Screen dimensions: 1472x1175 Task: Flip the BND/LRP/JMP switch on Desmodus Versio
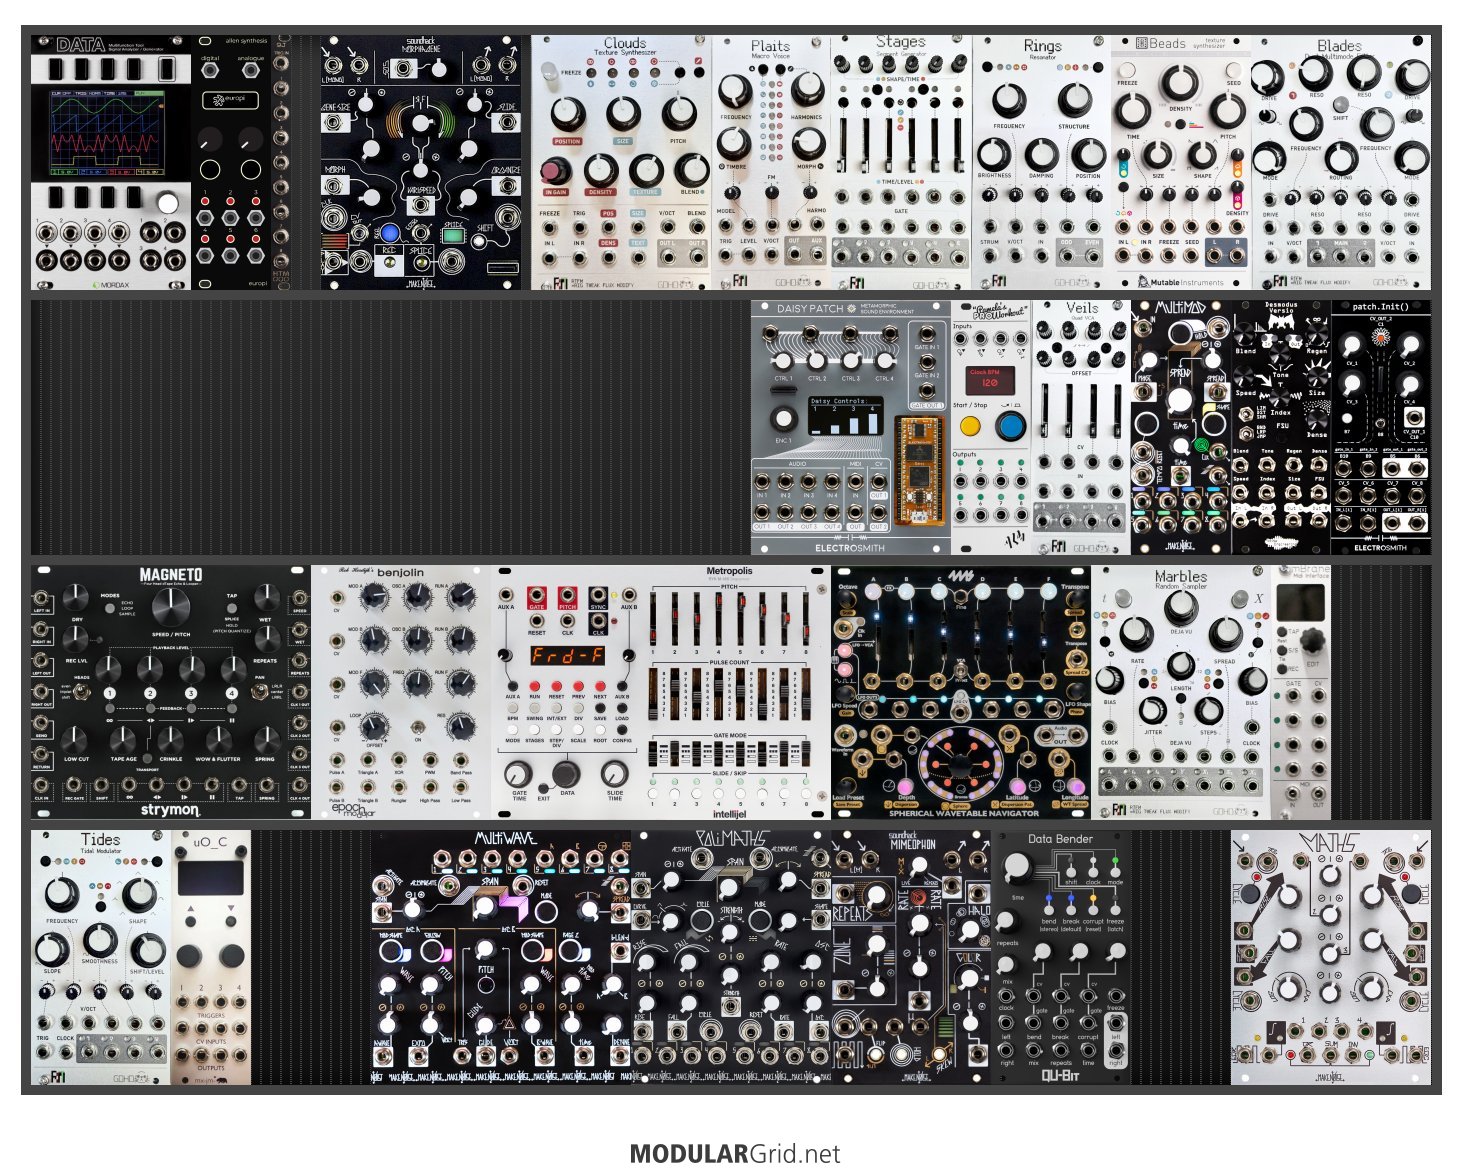[x=1245, y=432]
